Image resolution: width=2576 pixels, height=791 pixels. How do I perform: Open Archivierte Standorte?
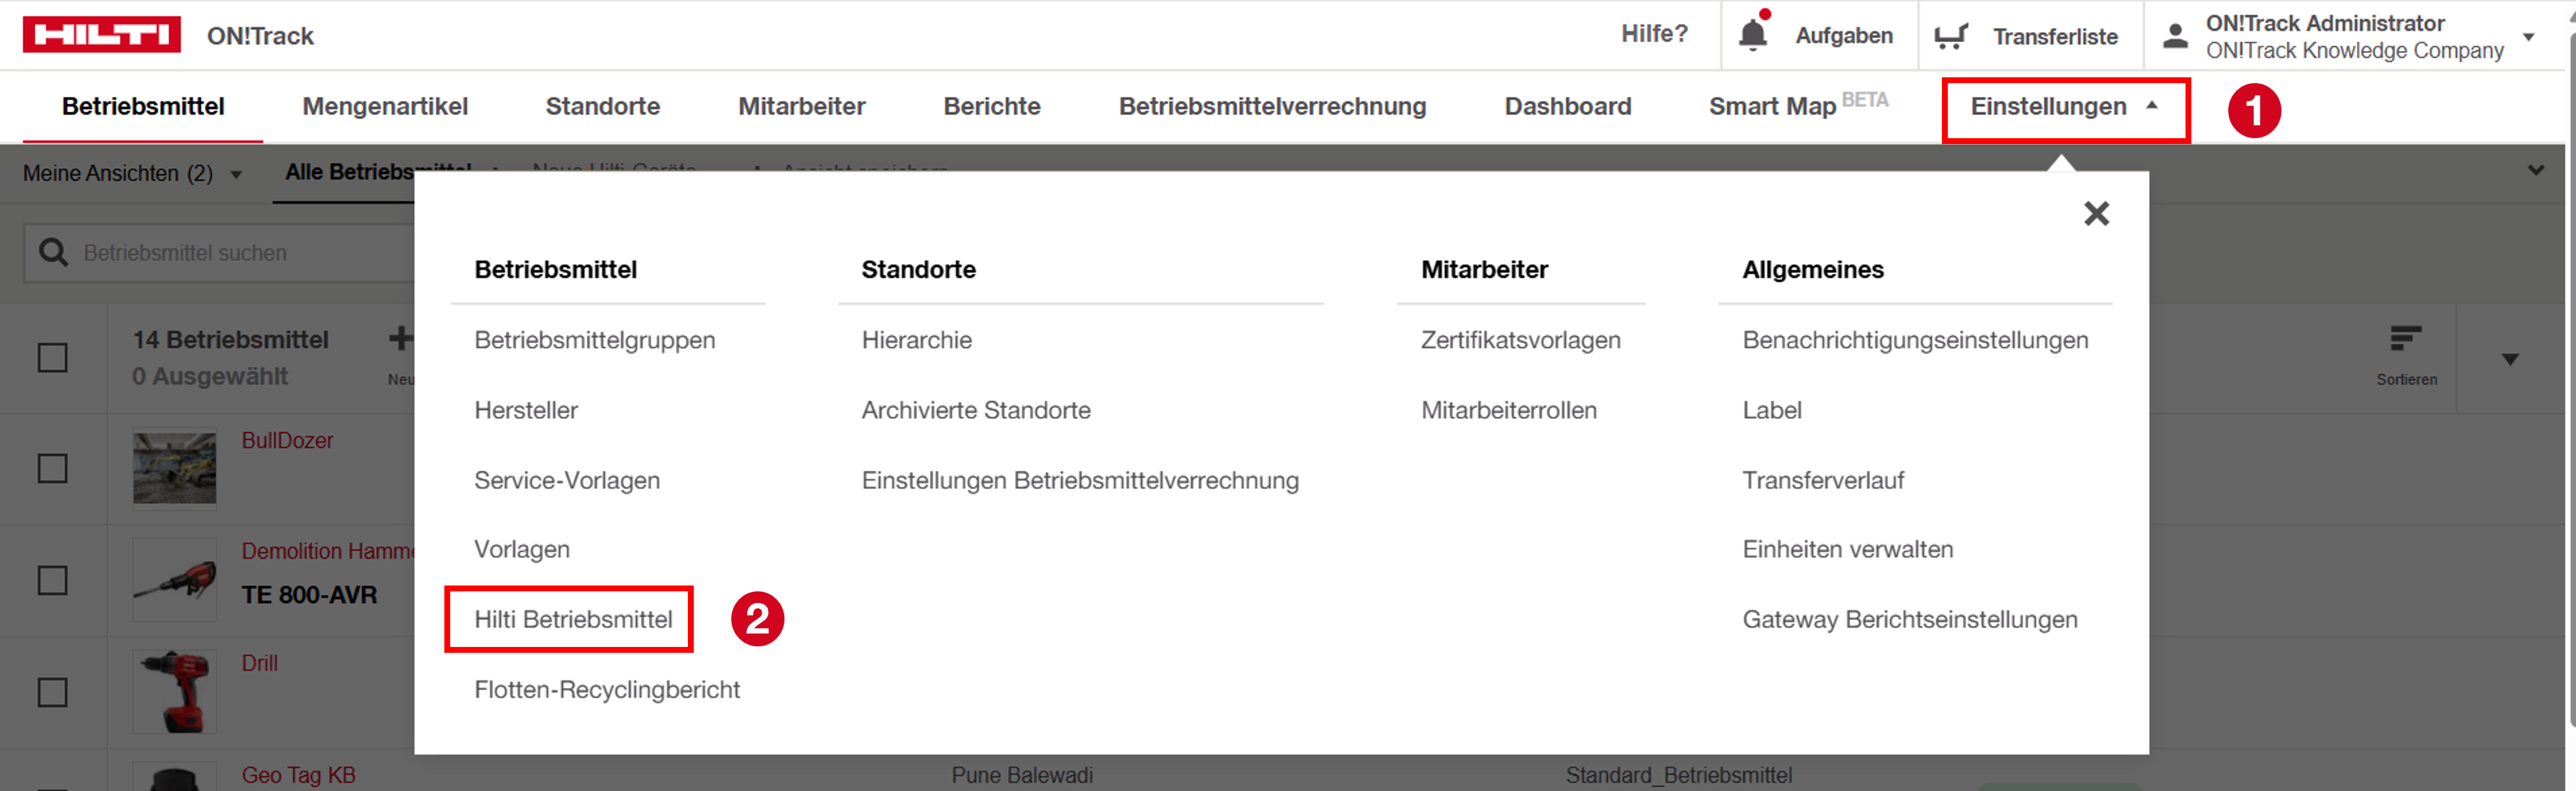click(x=976, y=410)
